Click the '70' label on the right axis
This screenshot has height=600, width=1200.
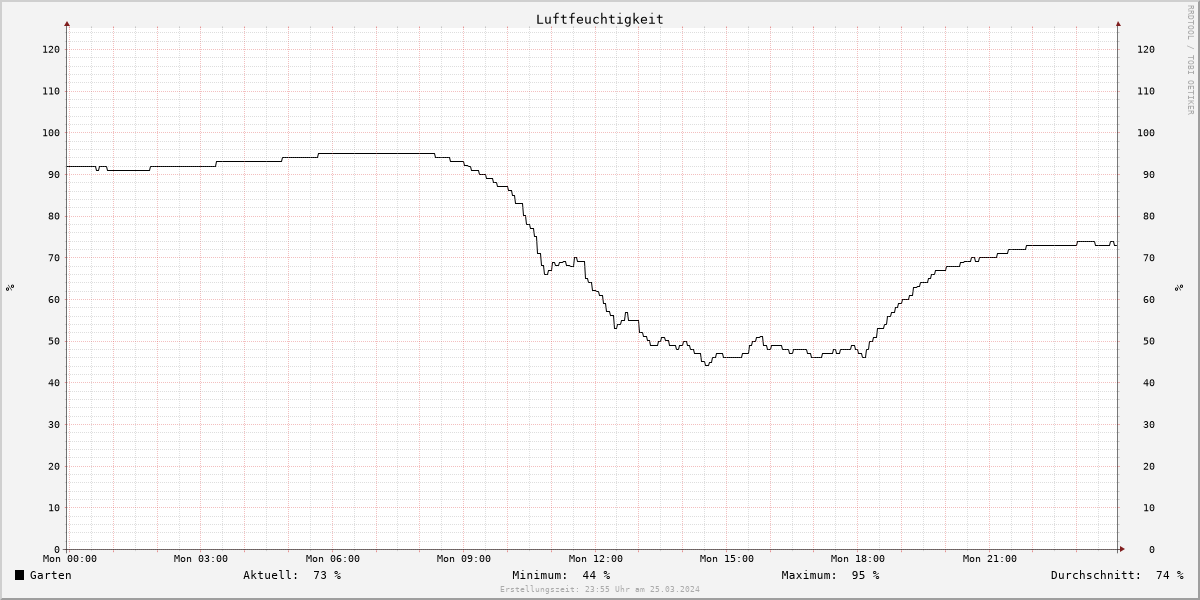click(x=1150, y=258)
